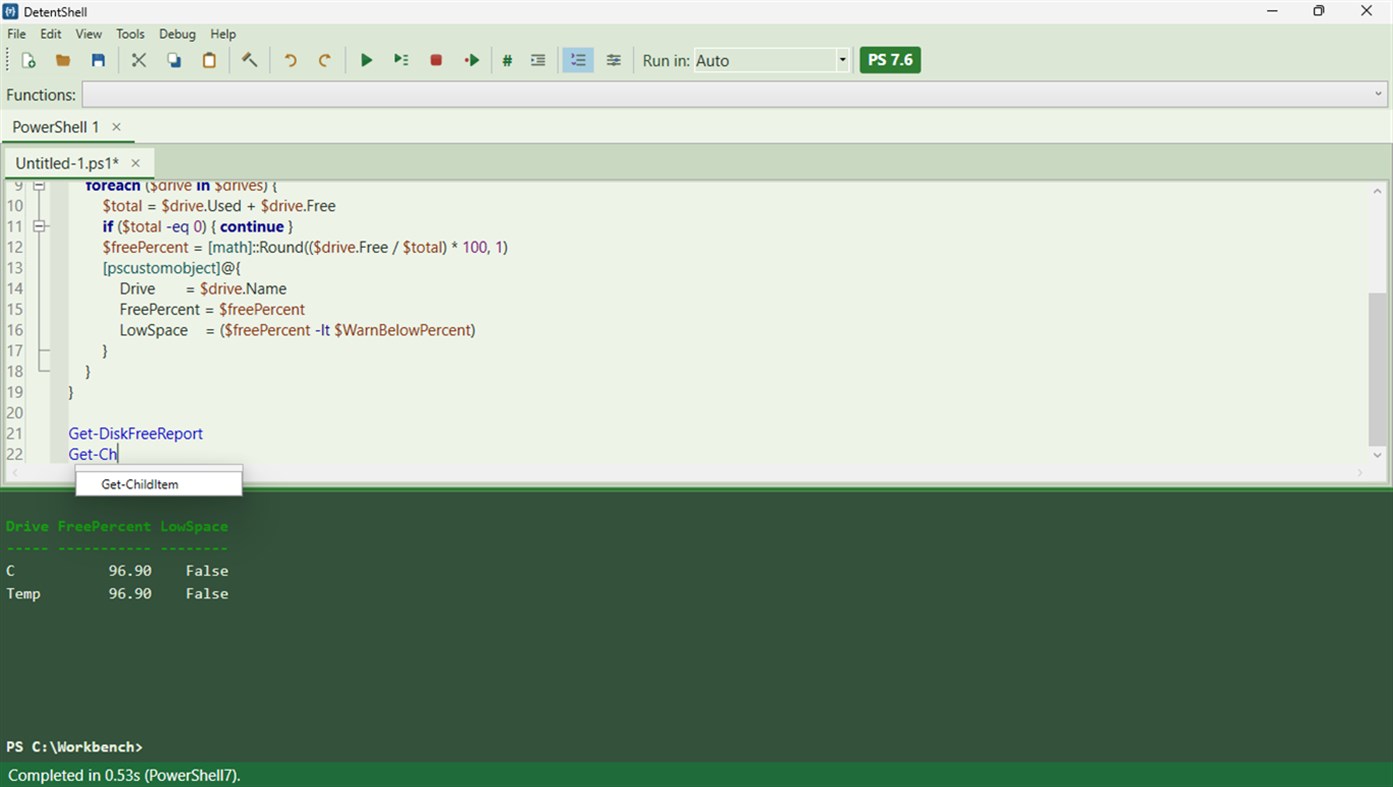Toggle the highlighted line-numbers list icon

(578, 60)
